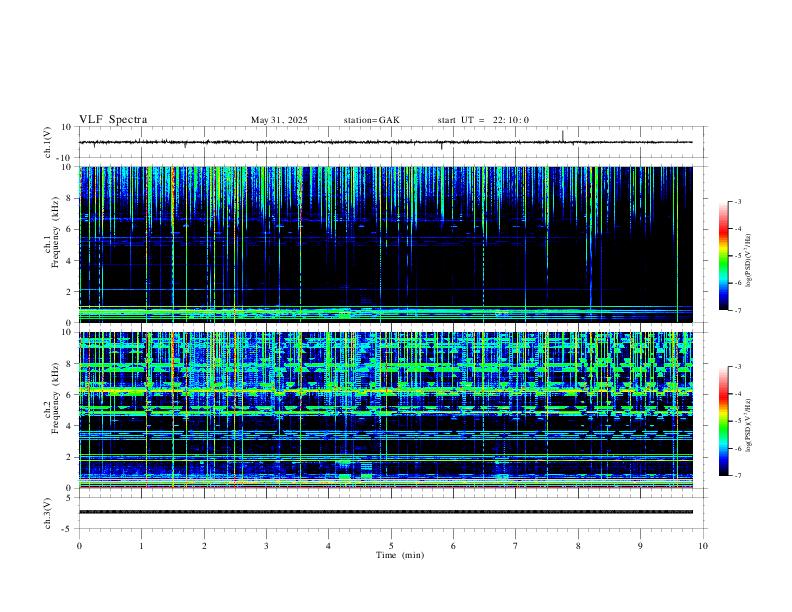Click the "VLF Spectra" title text

(113, 120)
